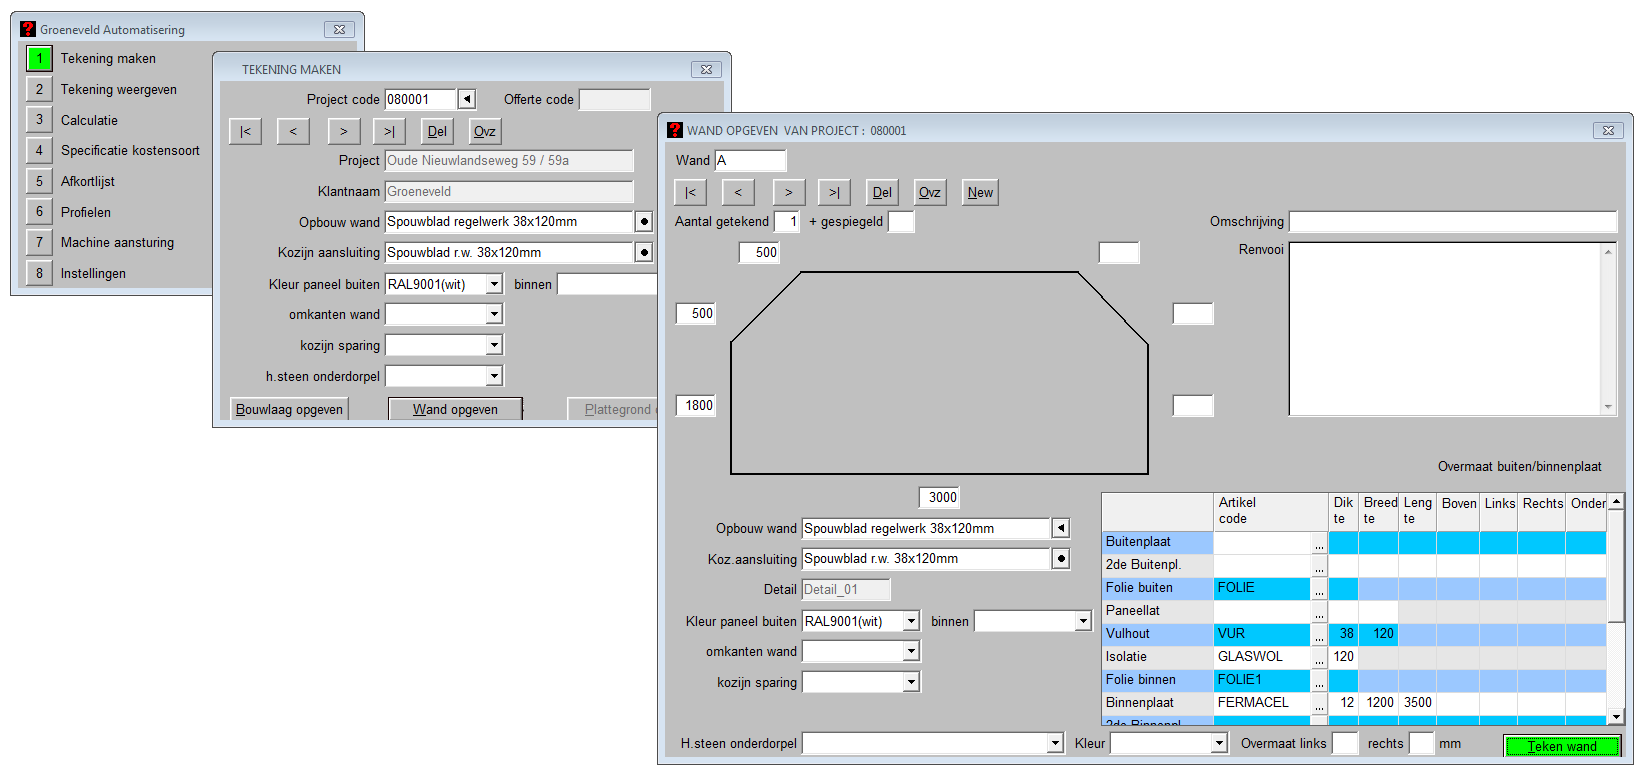Jump to last wall record in Wand window

[834, 193]
